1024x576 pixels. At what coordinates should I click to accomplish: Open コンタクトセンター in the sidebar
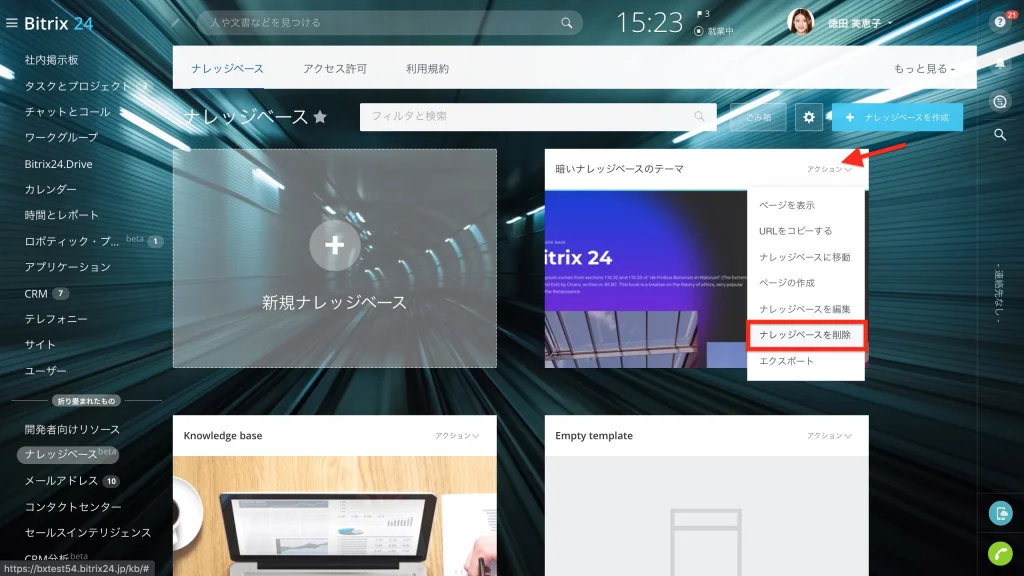(72, 507)
